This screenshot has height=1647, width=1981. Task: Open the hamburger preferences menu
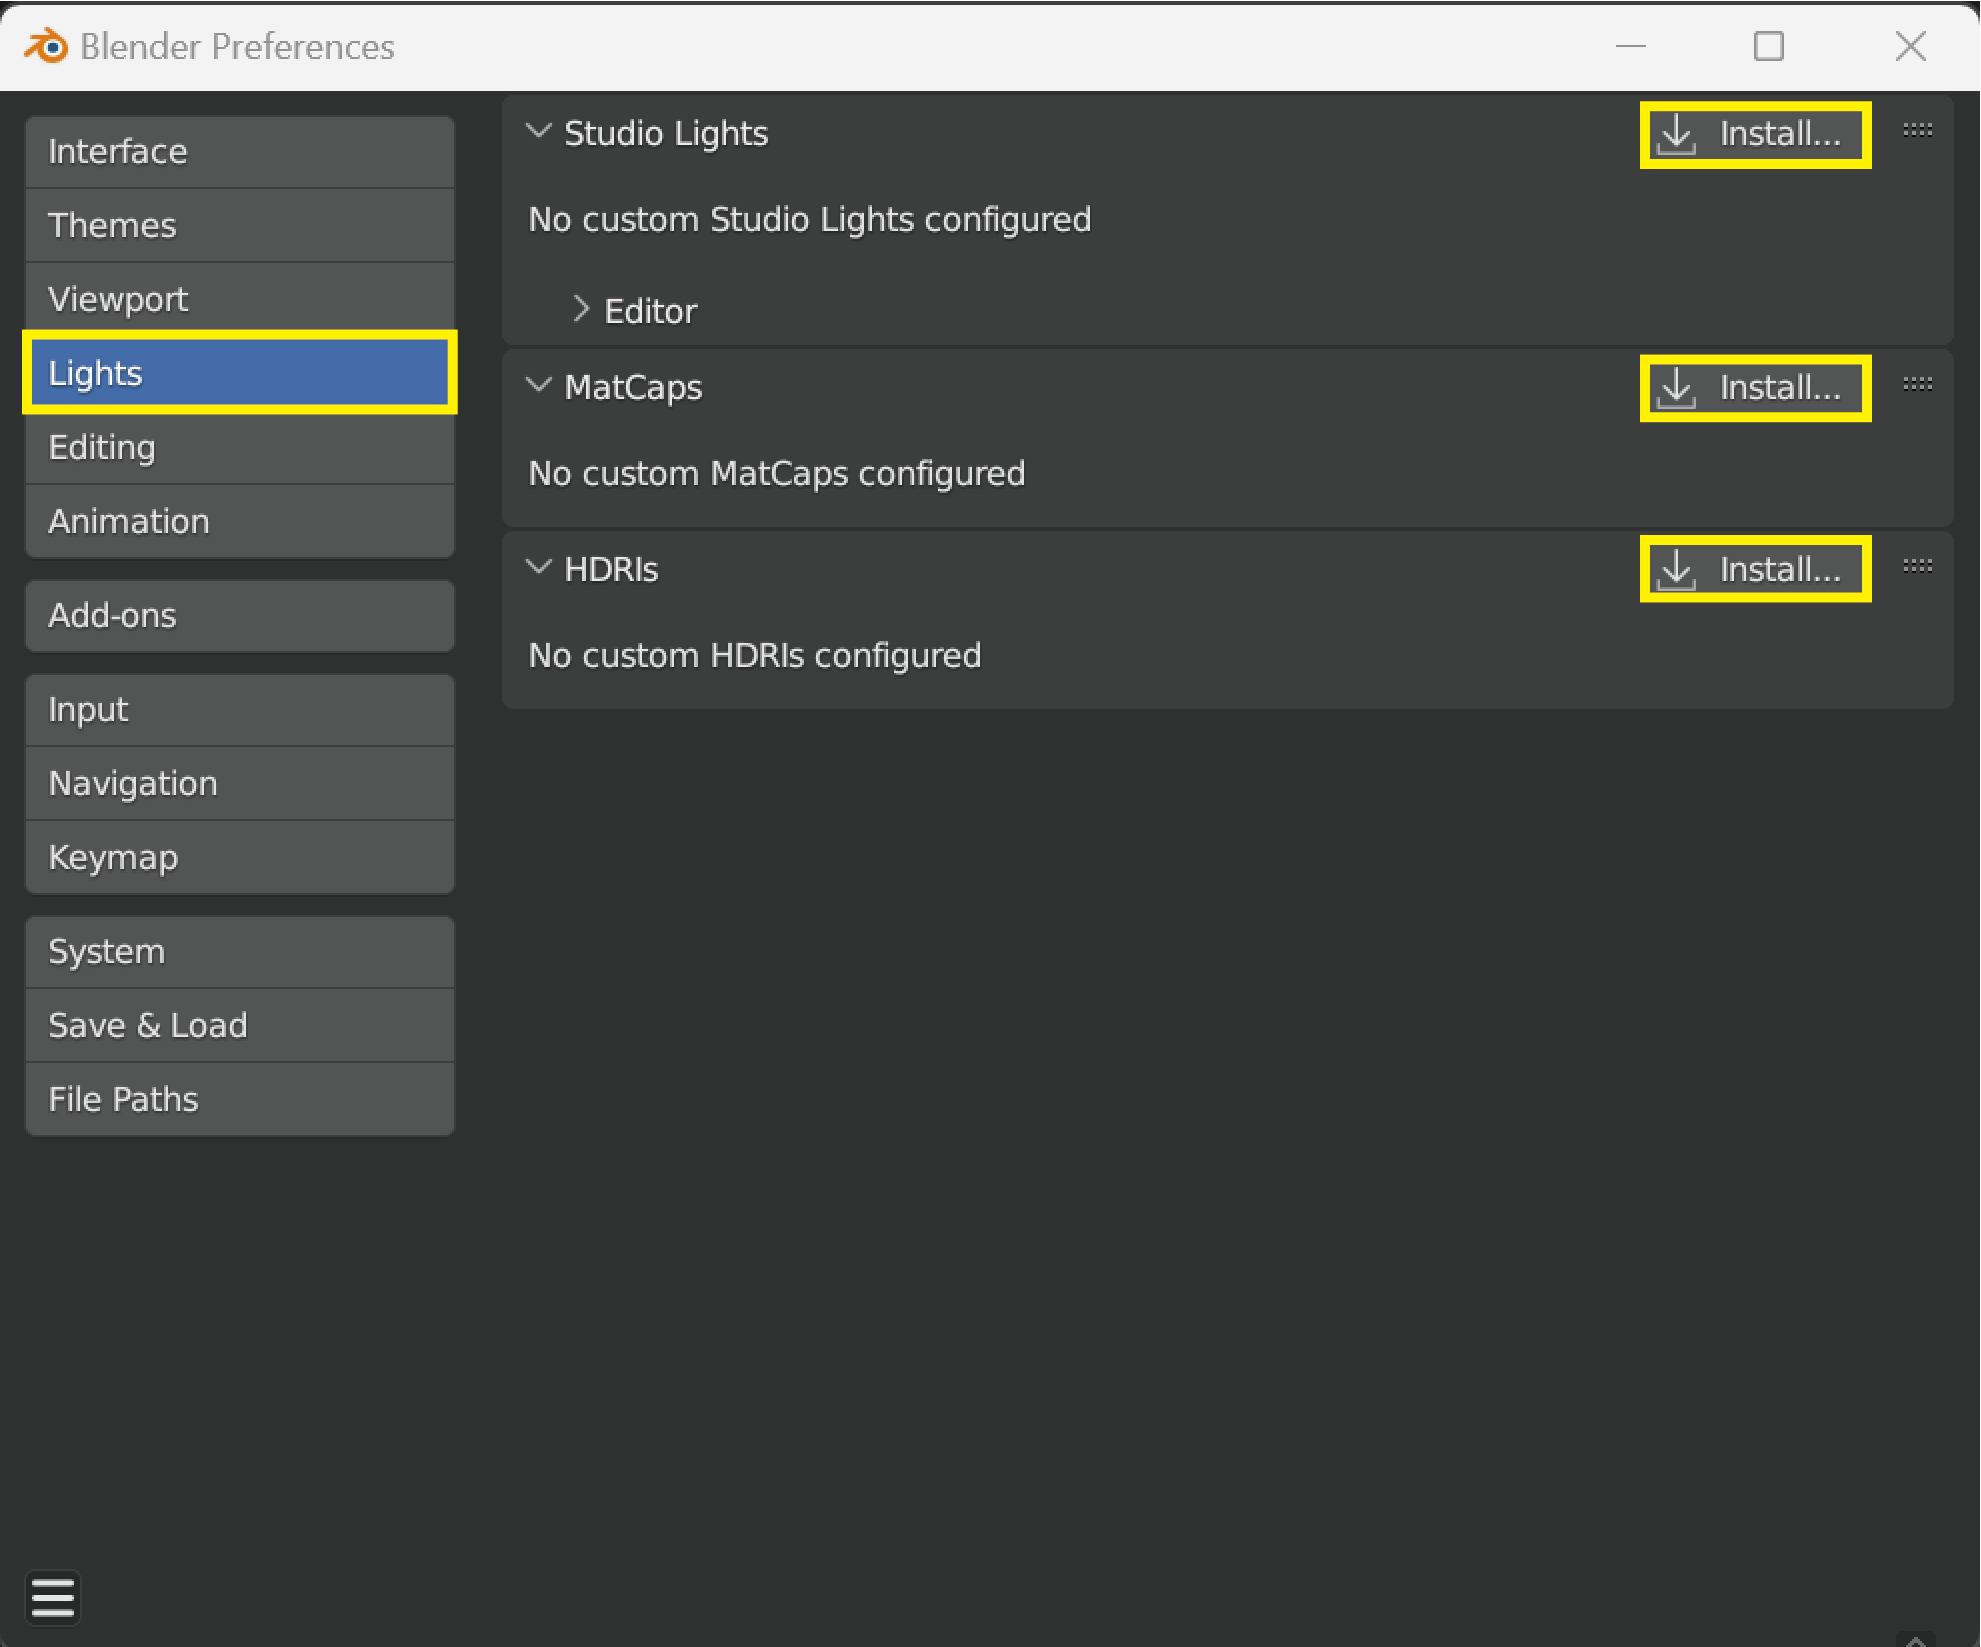(x=53, y=1596)
